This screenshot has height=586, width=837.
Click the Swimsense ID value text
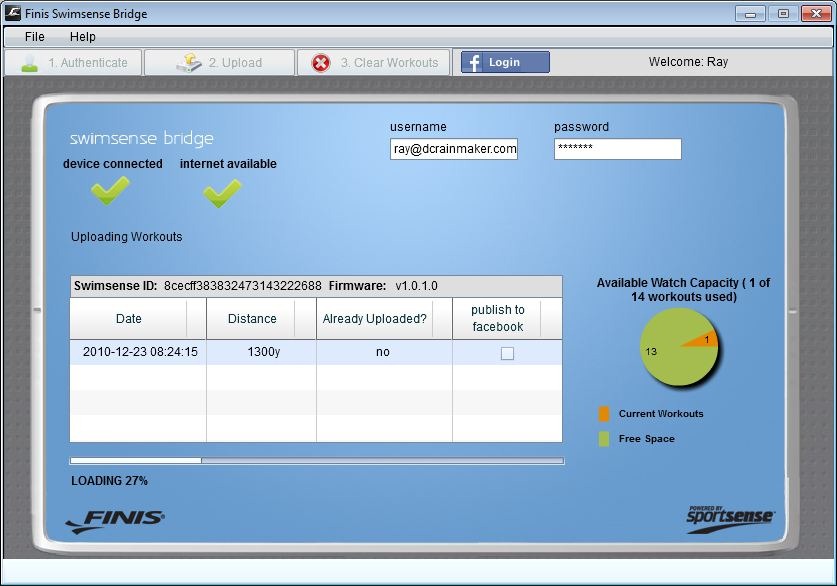pyautogui.click(x=243, y=286)
